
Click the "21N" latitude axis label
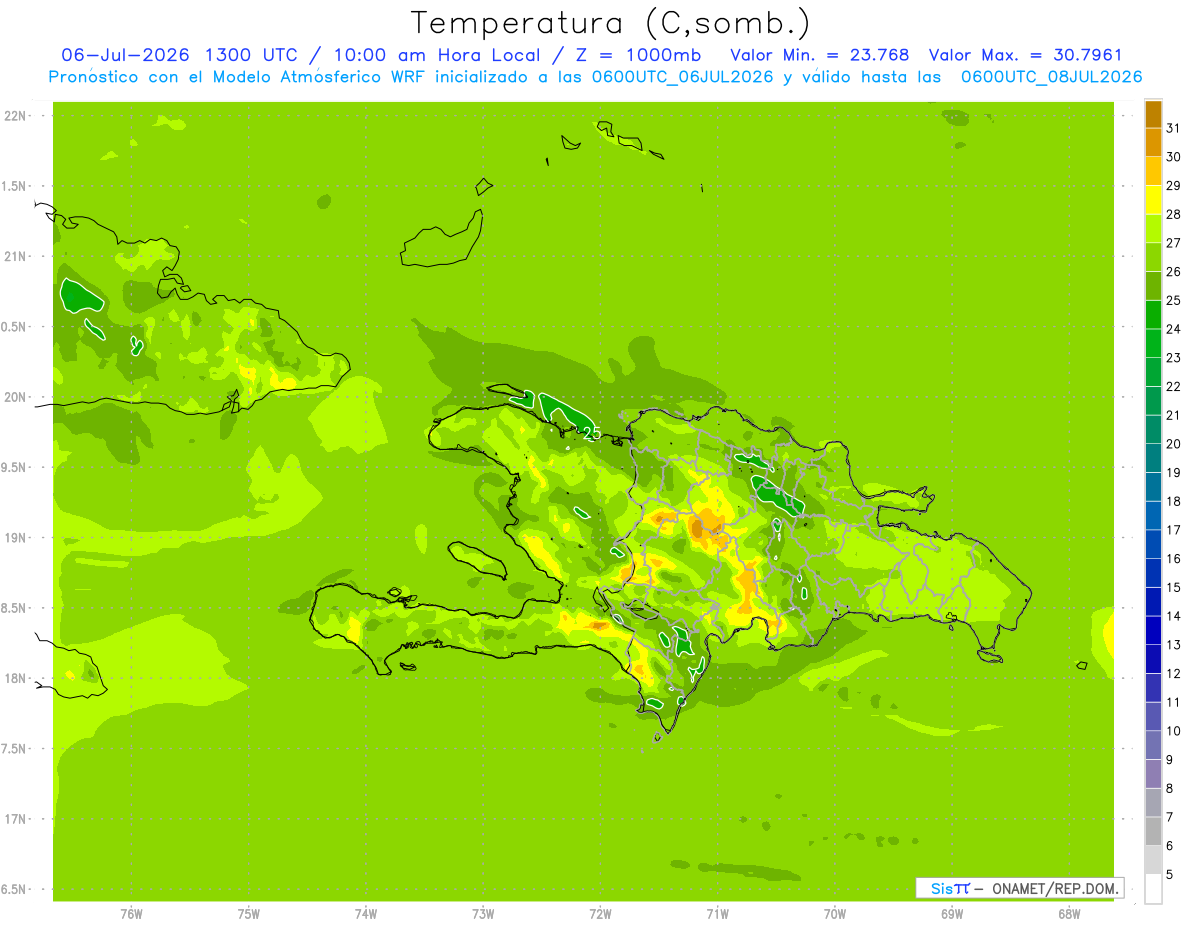13,257
